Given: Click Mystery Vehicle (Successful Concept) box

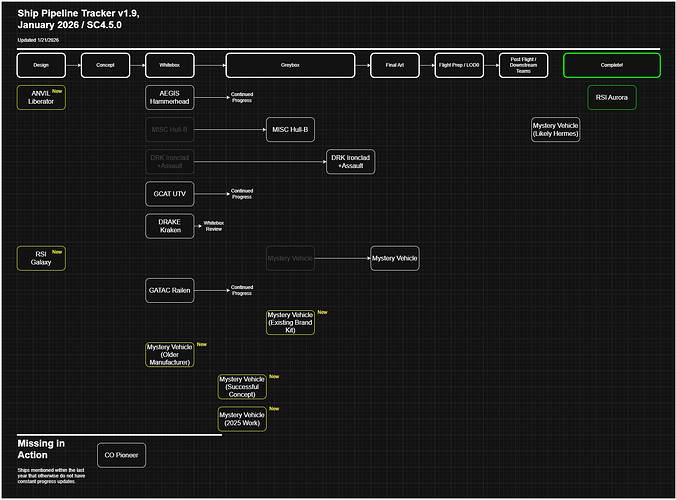Looking at the screenshot, I should pos(242,386).
